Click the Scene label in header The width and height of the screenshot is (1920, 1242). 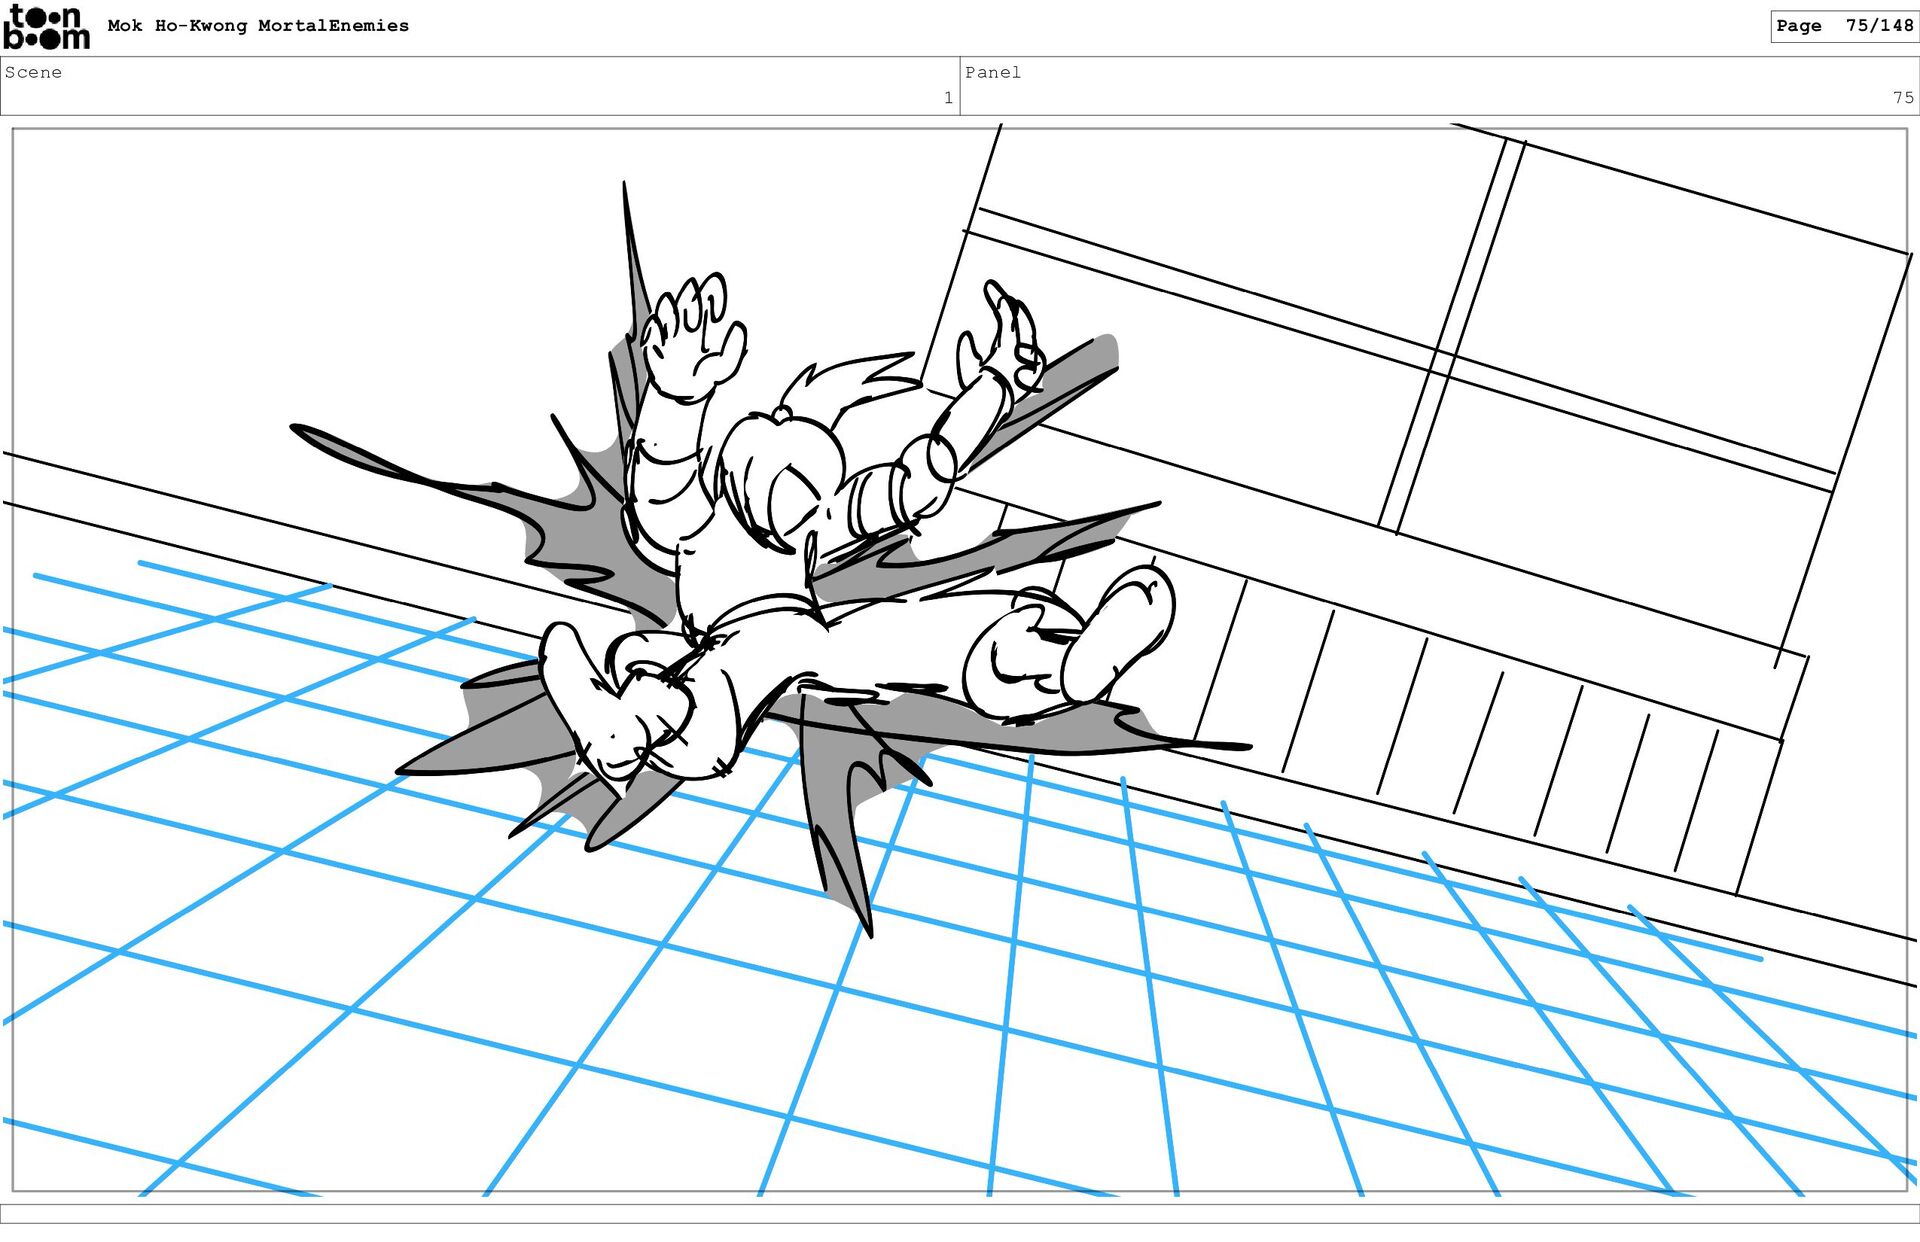[x=33, y=72]
